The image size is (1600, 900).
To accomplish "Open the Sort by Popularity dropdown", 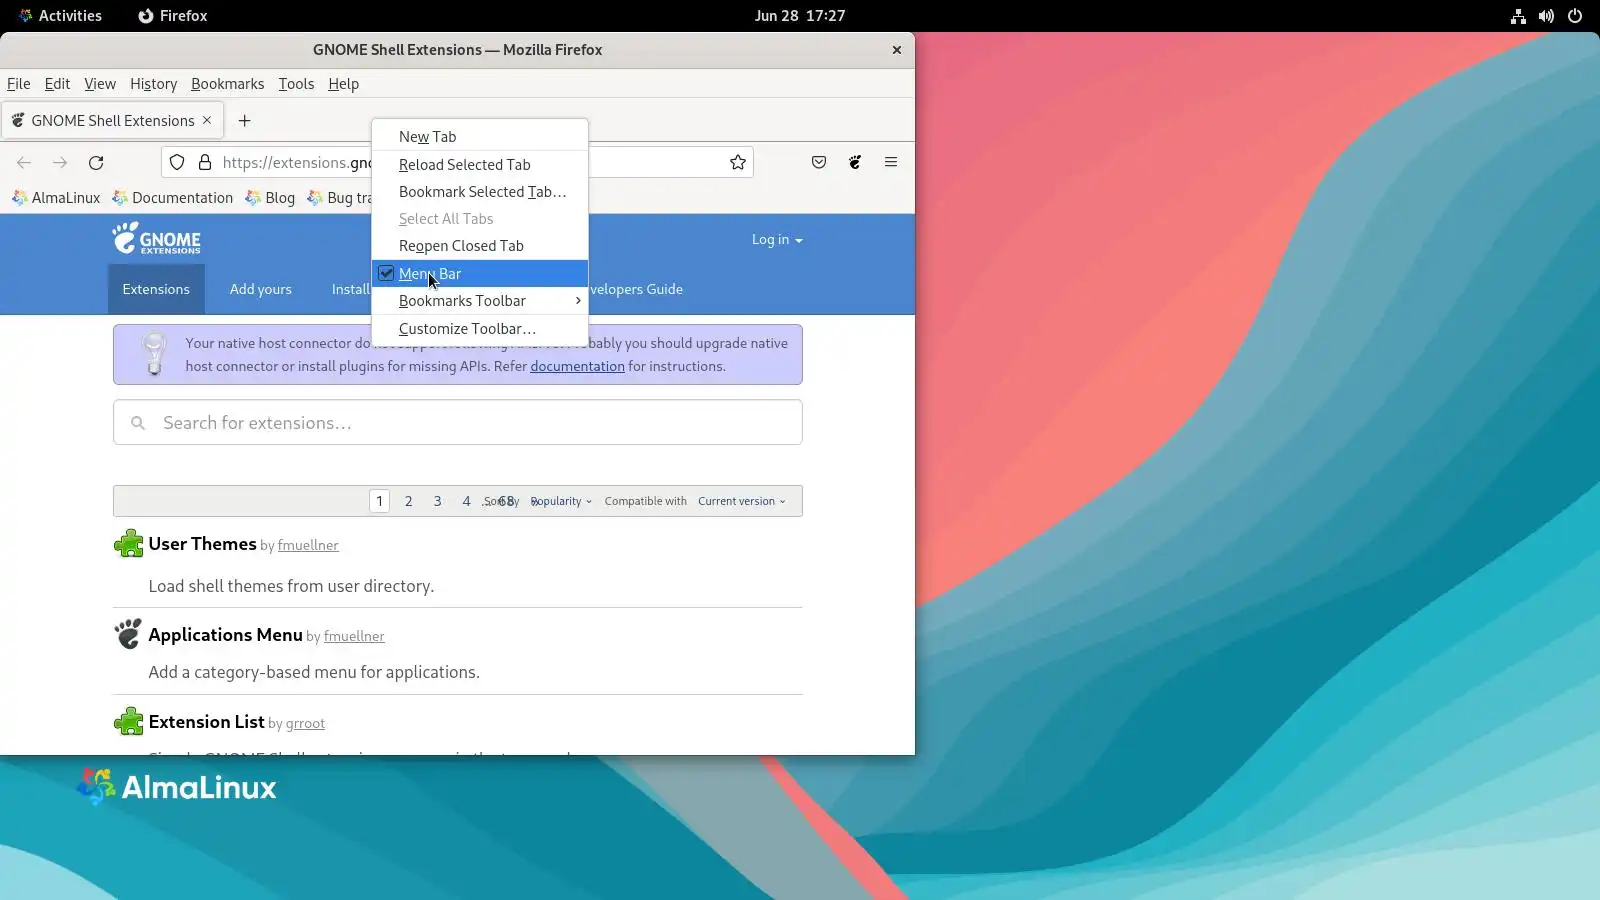I will click(x=561, y=501).
